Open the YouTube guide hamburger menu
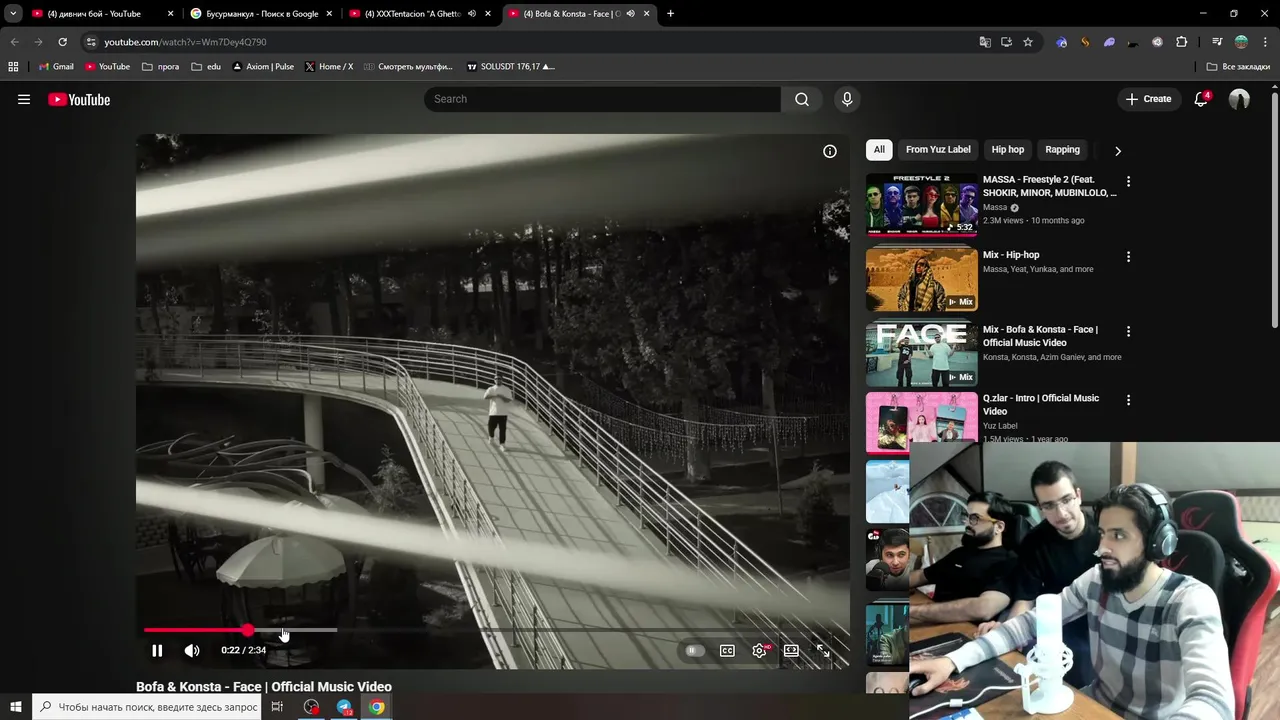 tap(24, 99)
